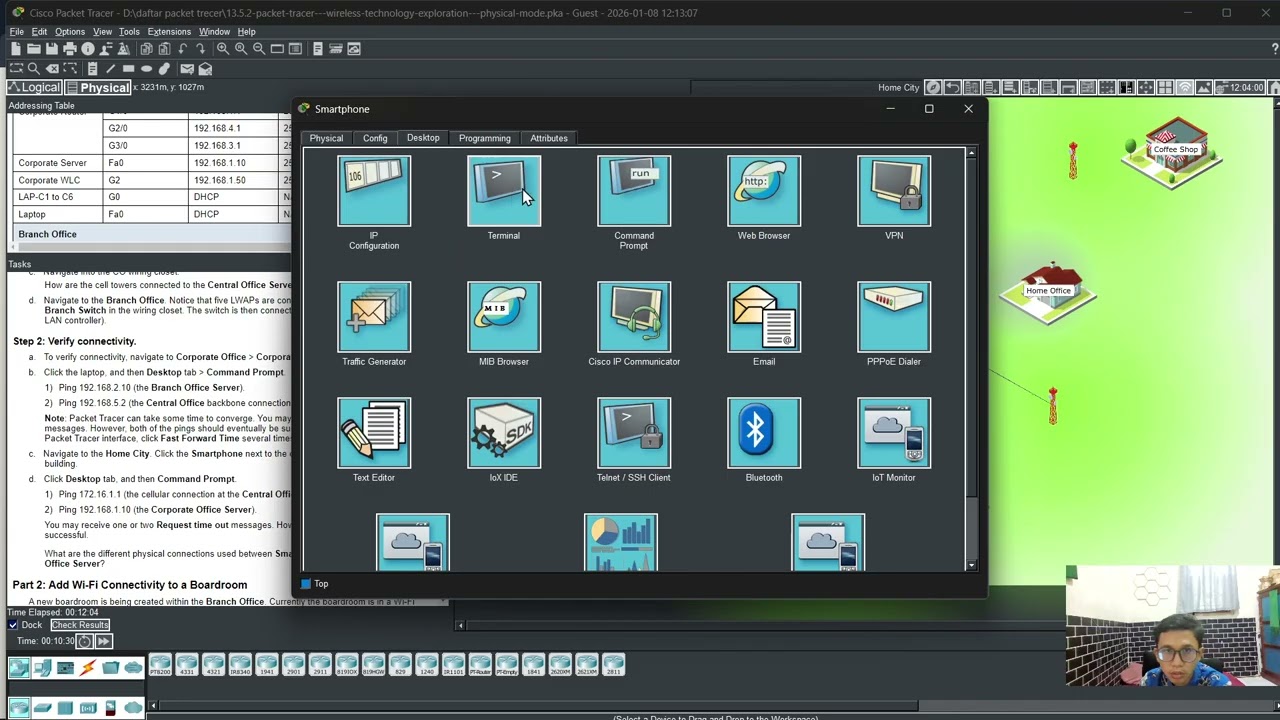Toggle the Top checkbox in Smartphone window
The width and height of the screenshot is (1280, 720).
[x=307, y=584]
